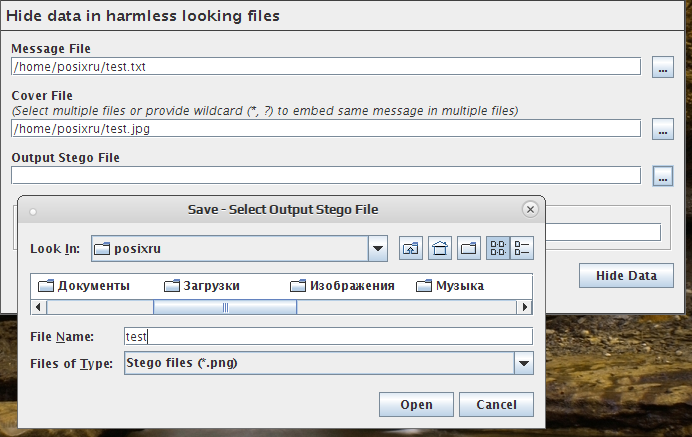
Task: Click the horizontal scrollbar thumb
Action: click(225, 307)
